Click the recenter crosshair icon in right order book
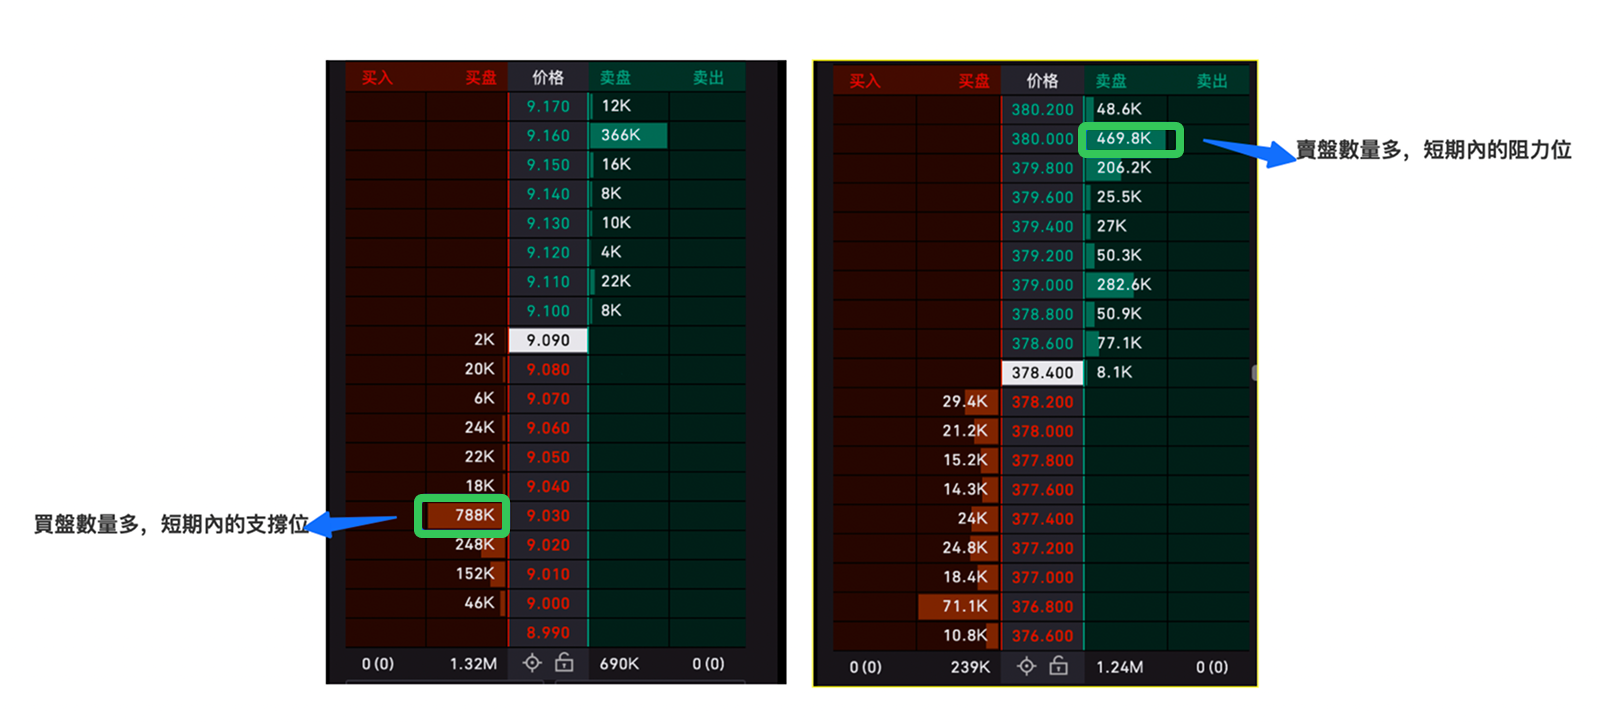This screenshot has height=722, width=1600. (x=1026, y=666)
